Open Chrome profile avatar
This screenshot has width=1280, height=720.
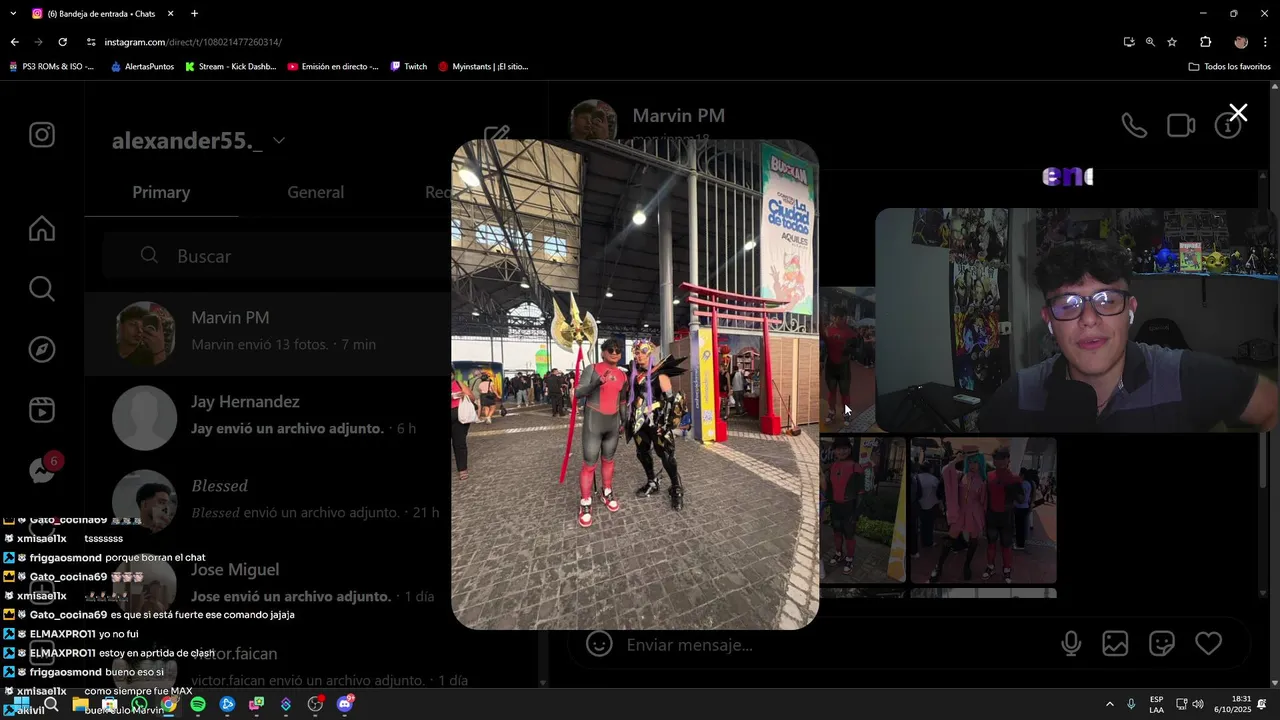(1241, 42)
